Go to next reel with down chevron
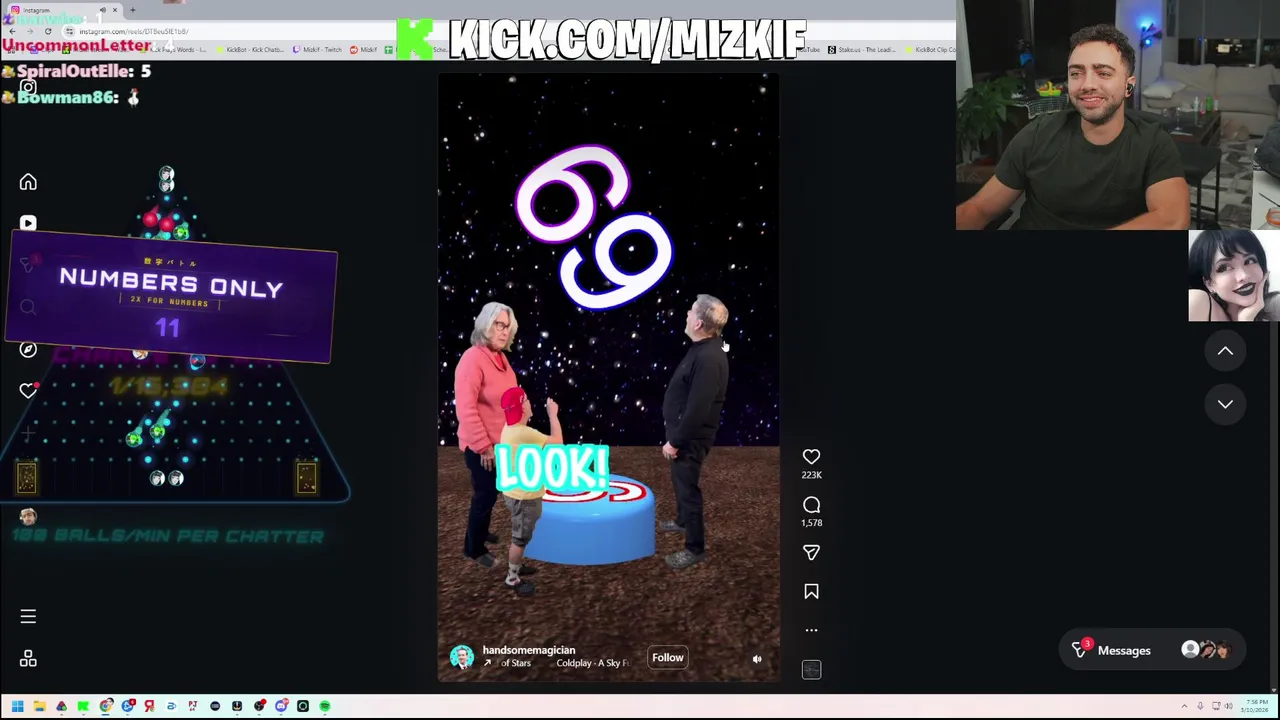This screenshot has width=1280, height=720. [1225, 404]
